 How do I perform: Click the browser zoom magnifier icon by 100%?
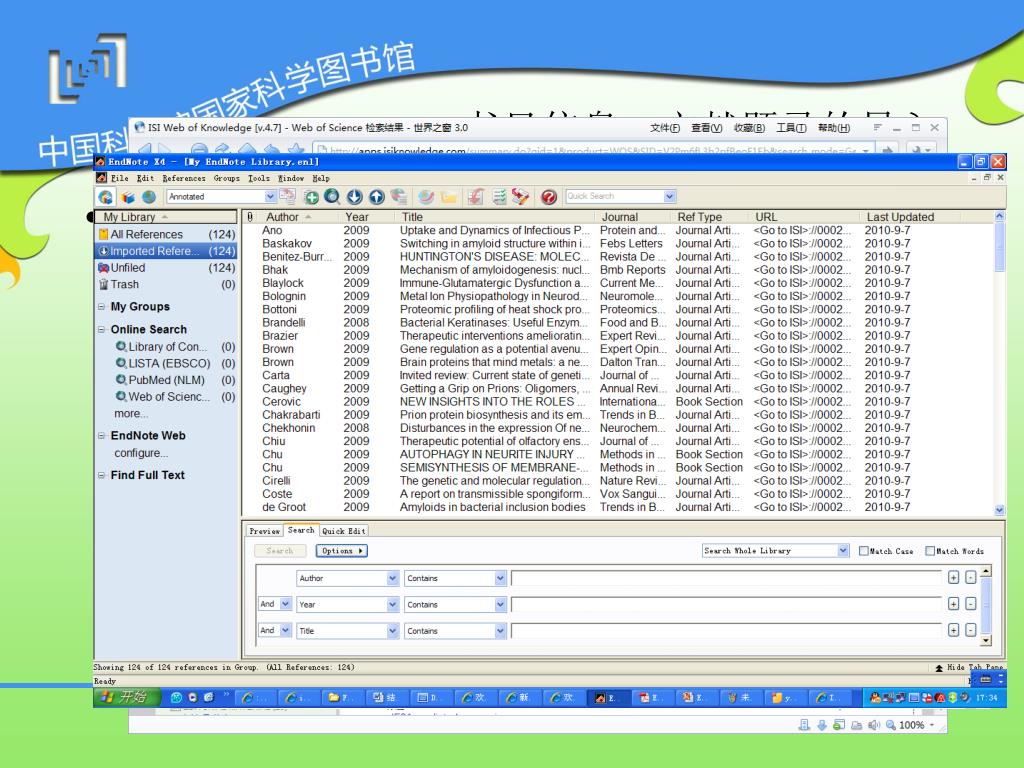(891, 725)
